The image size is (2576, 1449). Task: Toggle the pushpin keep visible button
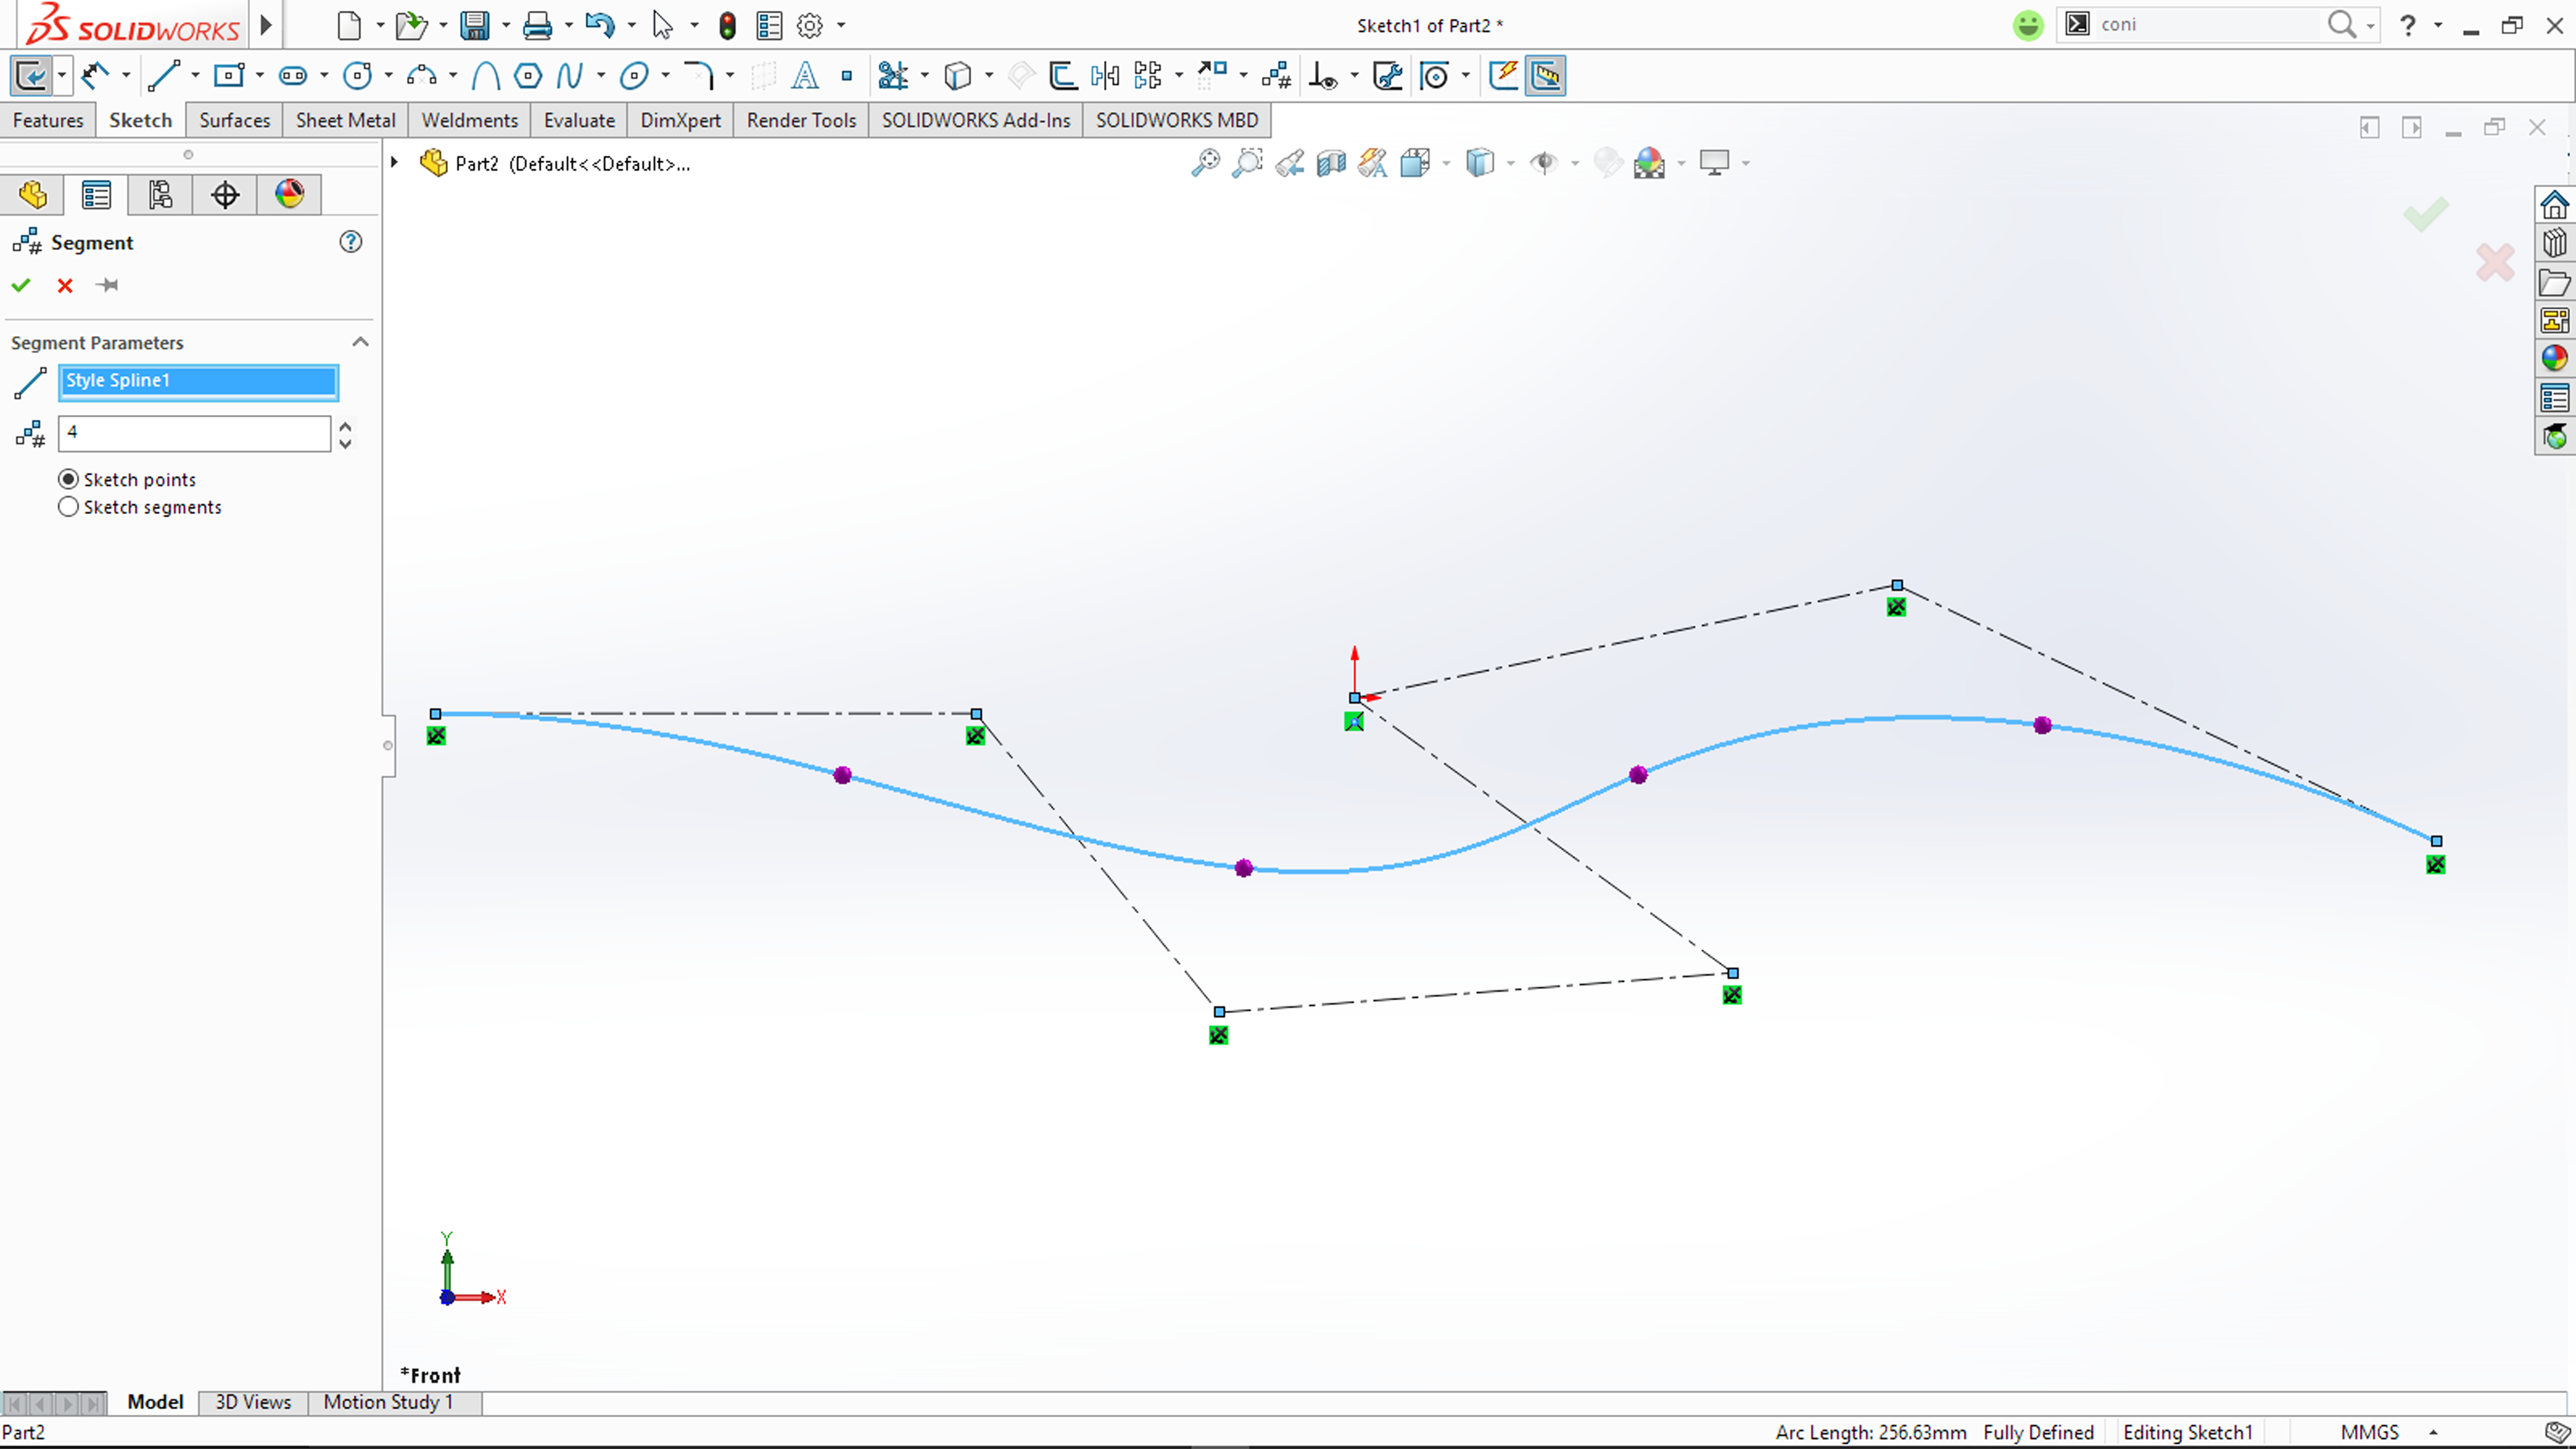click(x=108, y=286)
